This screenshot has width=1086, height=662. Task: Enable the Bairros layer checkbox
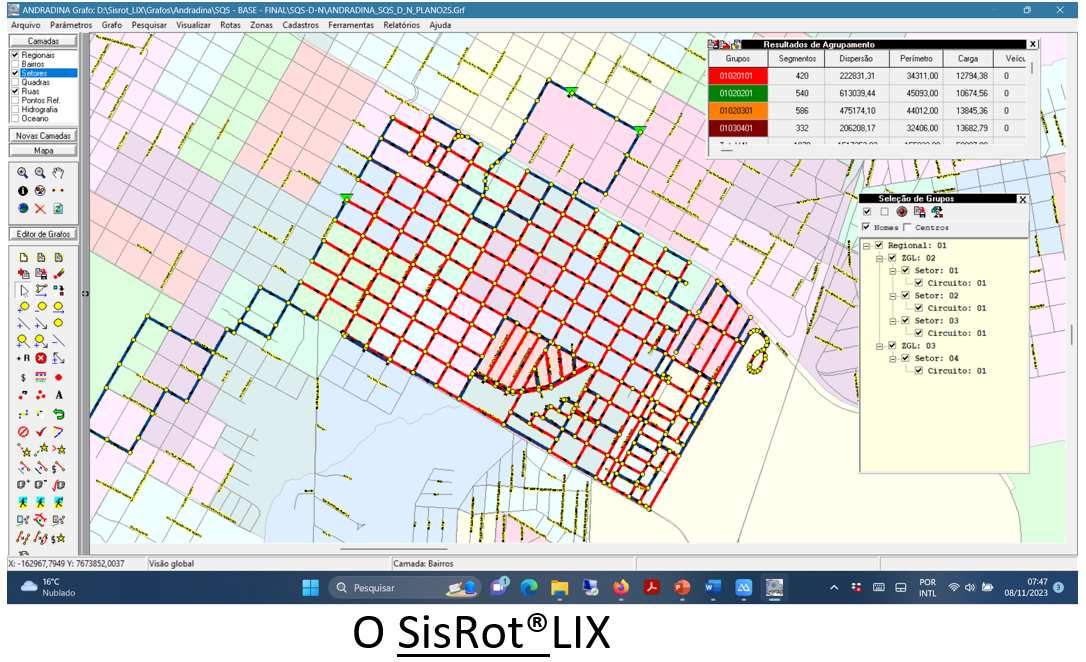(15, 64)
